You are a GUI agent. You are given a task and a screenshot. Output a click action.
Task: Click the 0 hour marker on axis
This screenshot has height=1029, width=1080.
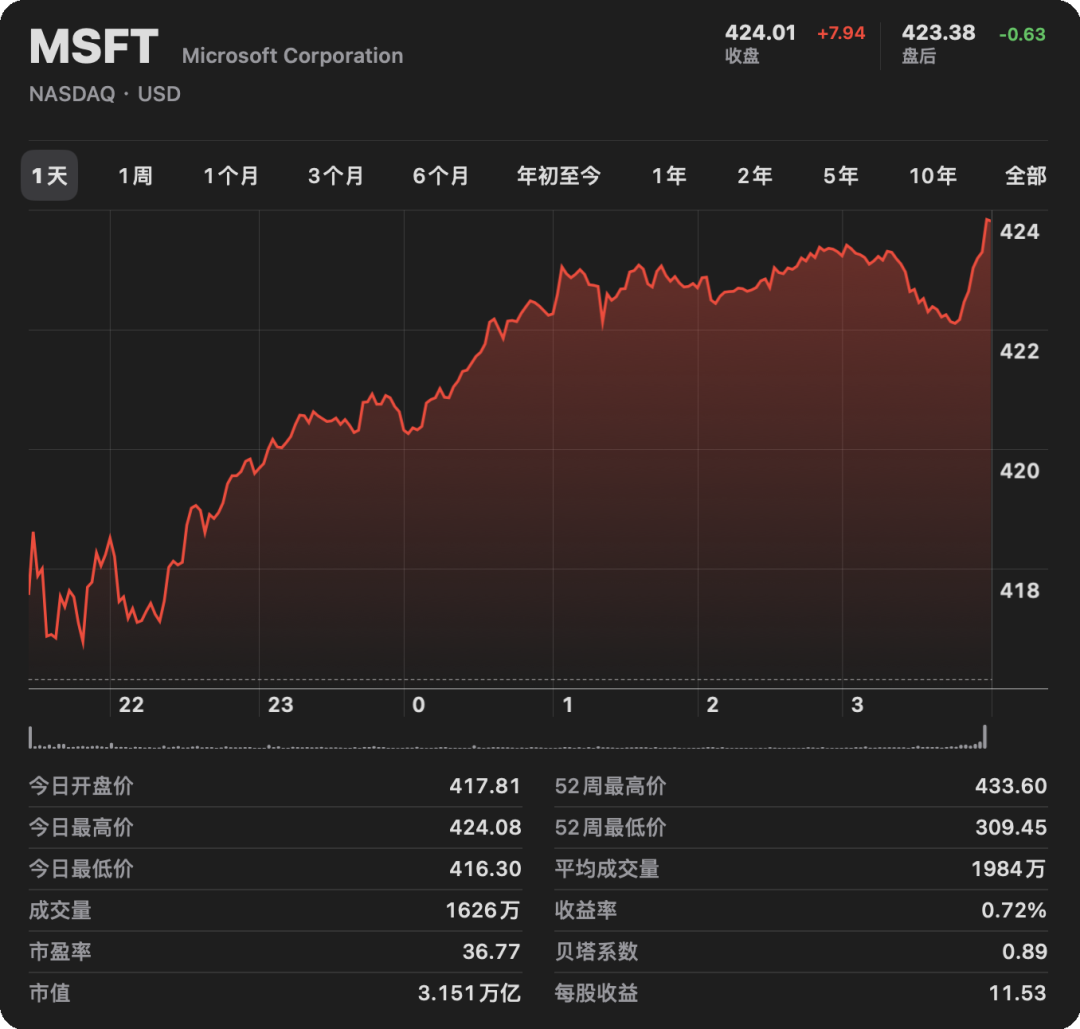click(419, 705)
